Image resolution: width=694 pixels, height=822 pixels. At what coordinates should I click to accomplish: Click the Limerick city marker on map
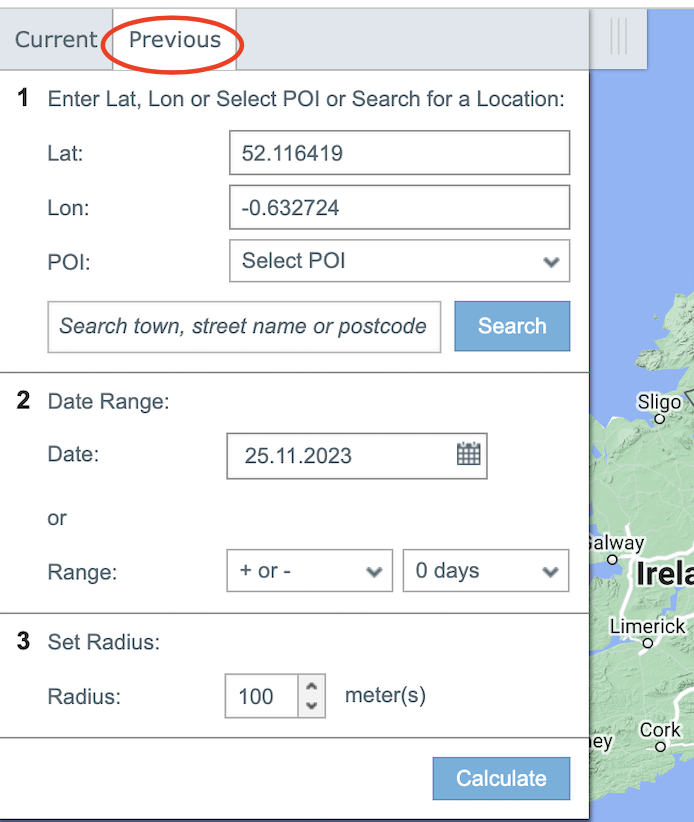pyautogui.click(x=648, y=643)
